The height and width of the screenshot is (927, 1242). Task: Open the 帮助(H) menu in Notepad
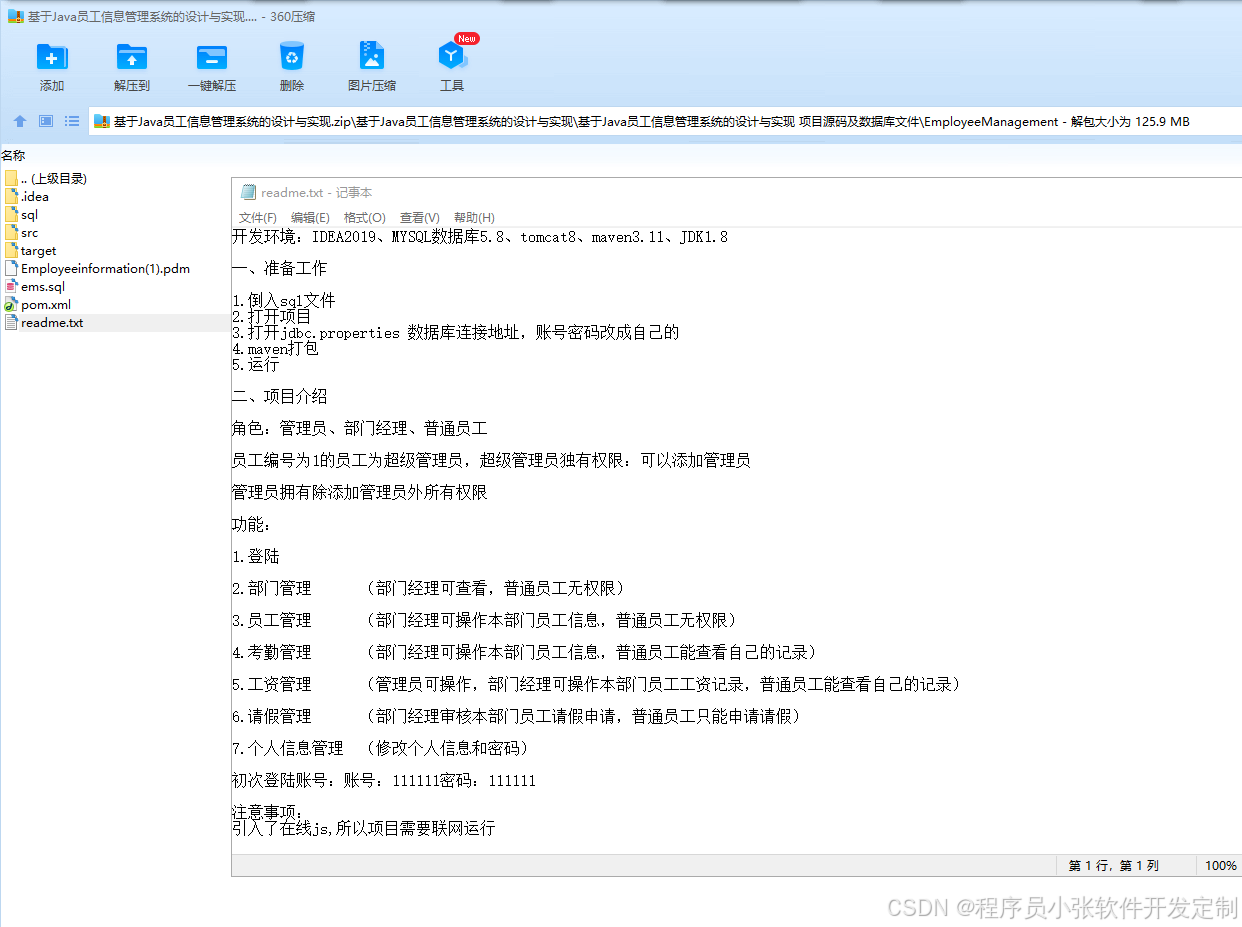pos(474,217)
